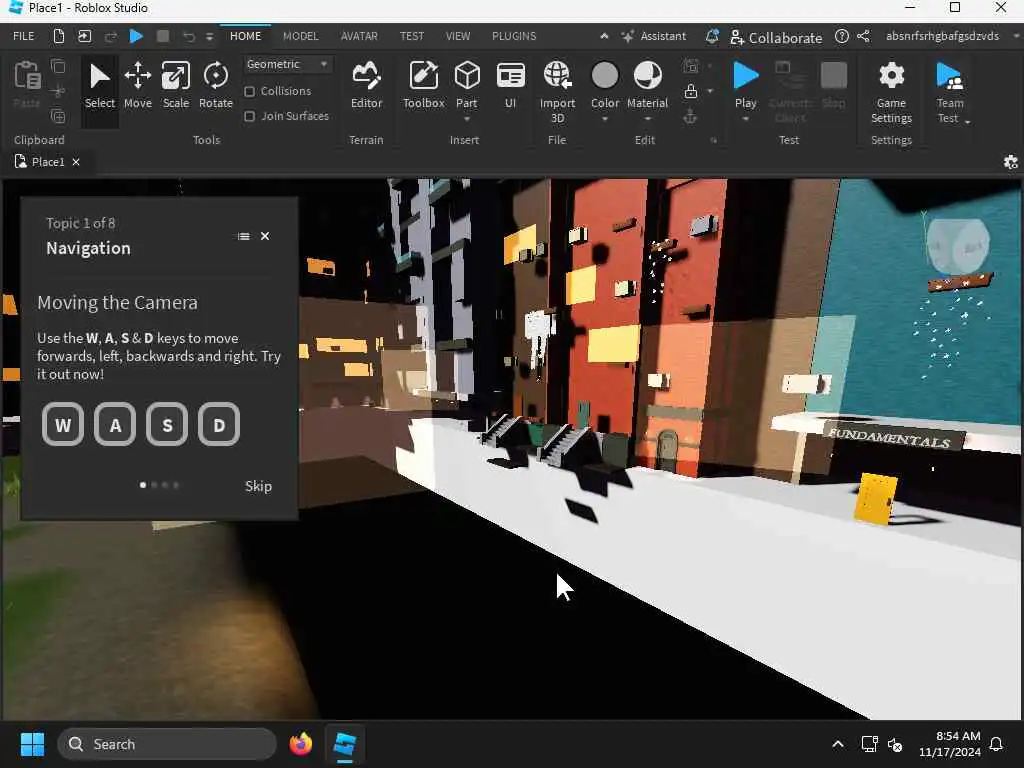Viewport: 1024px width, 768px height.
Task: Expand the Team Test dropdown arrow
Action: [x=967, y=121]
